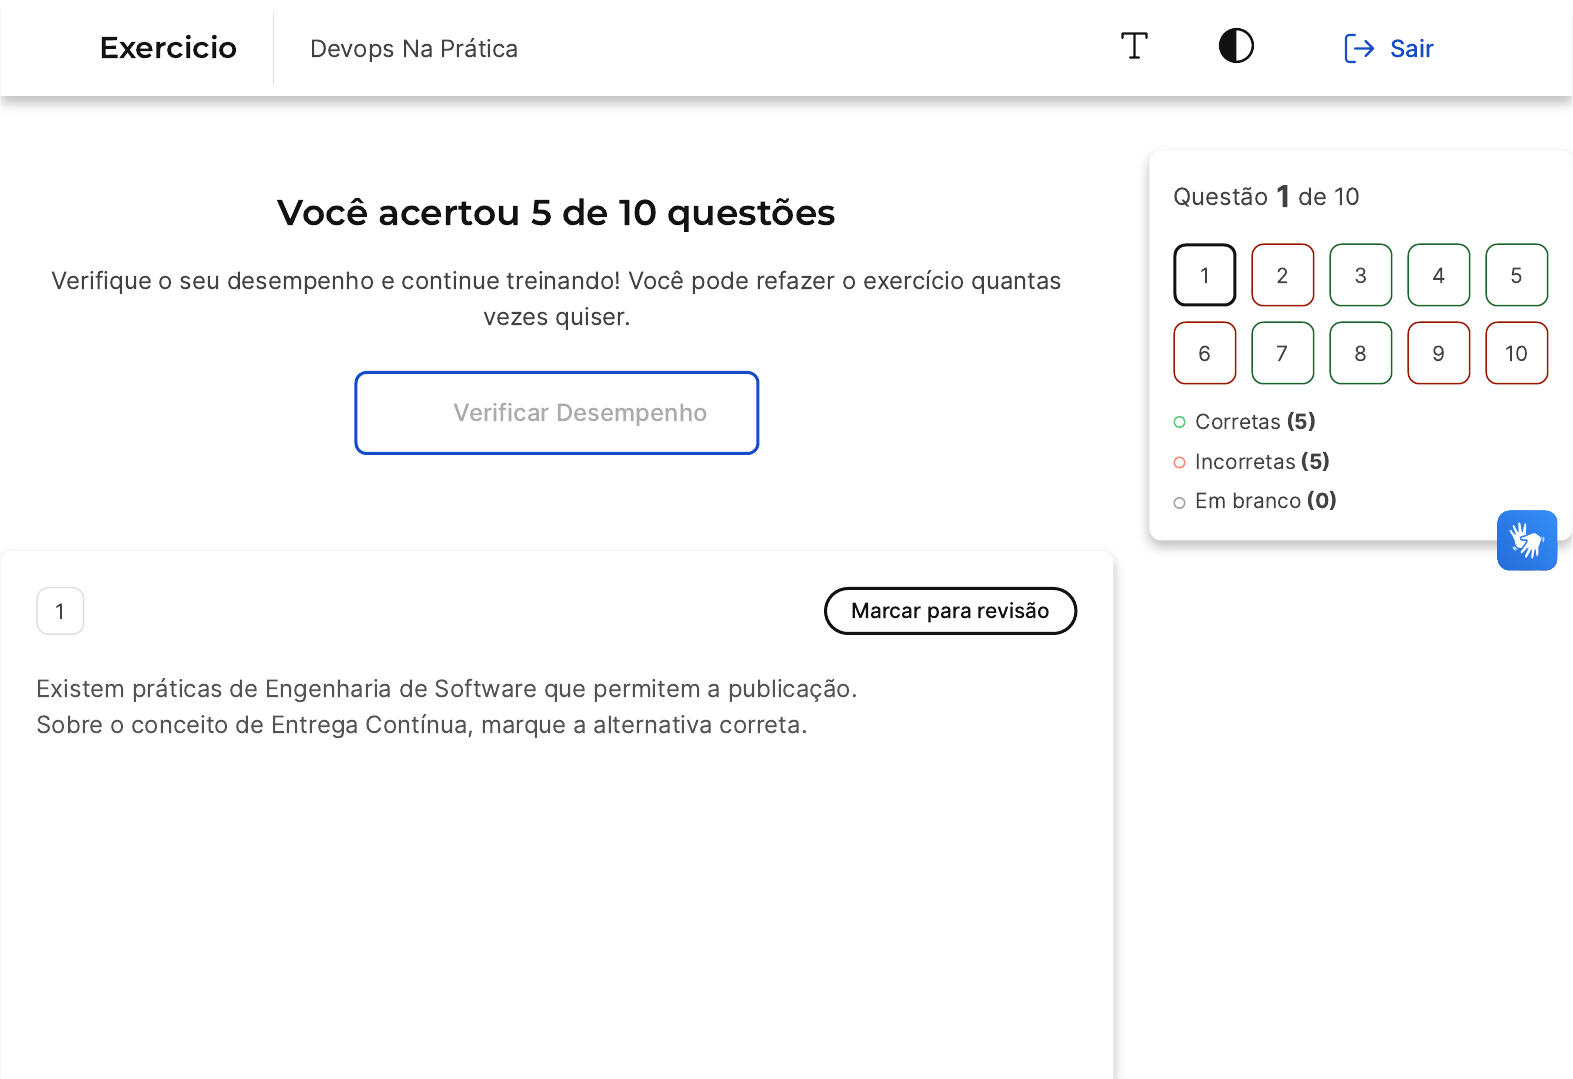The image size is (1573, 1079).
Task: Select question 7 box
Action: pyautogui.click(x=1282, y=353)
